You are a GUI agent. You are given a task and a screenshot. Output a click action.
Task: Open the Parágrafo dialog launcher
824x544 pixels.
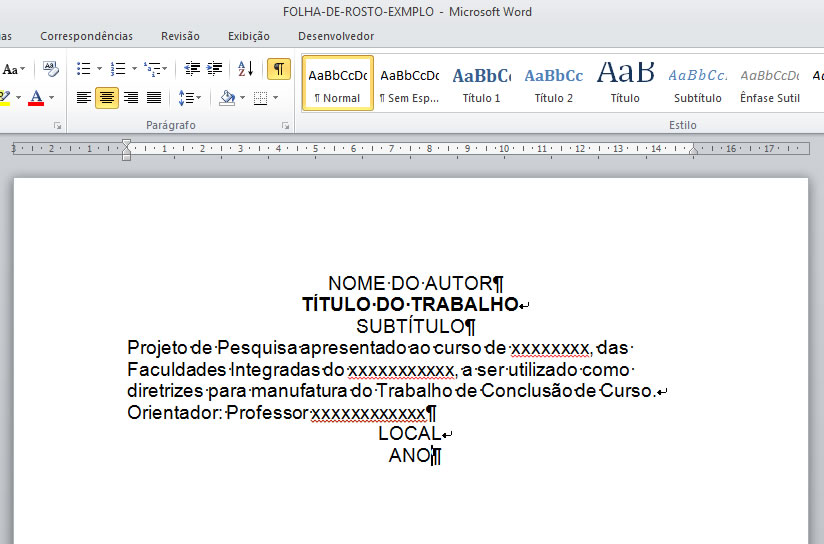[x=285, y=126]
